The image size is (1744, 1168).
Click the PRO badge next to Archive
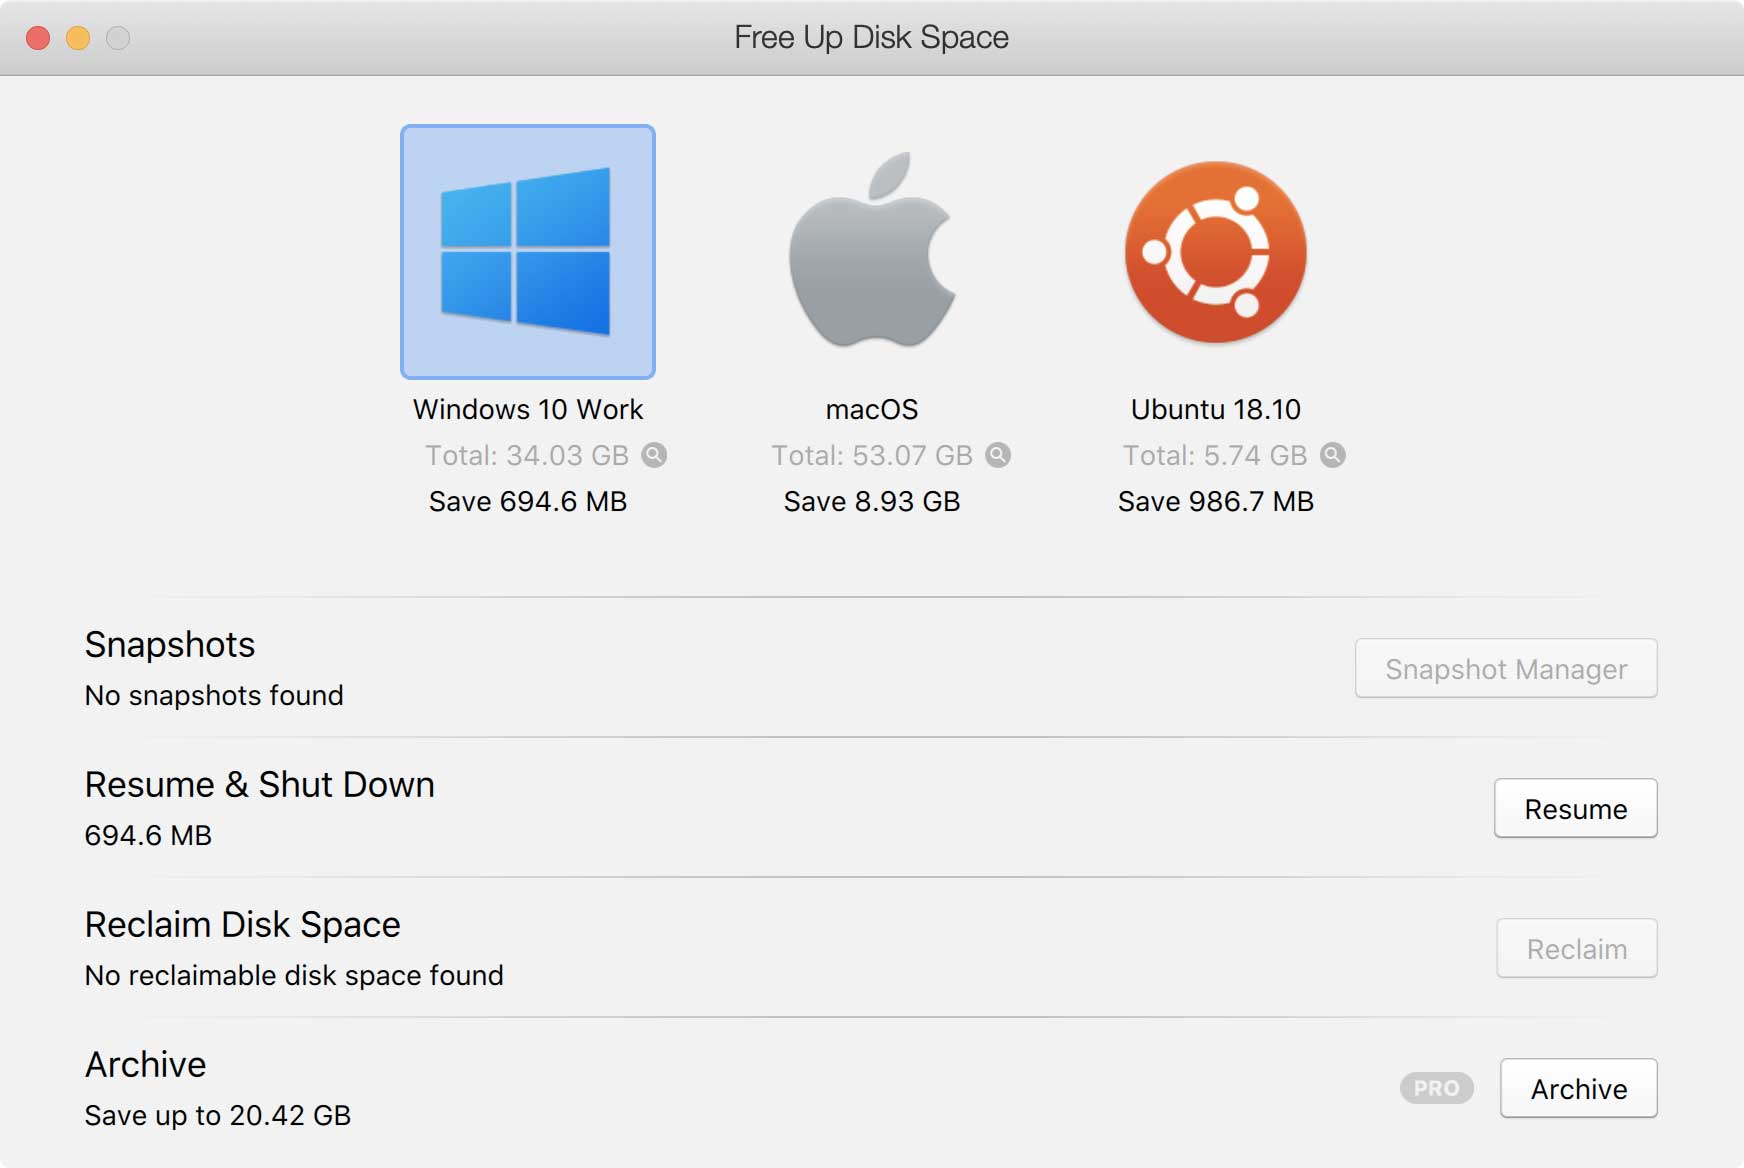tap(1436, 1088)
